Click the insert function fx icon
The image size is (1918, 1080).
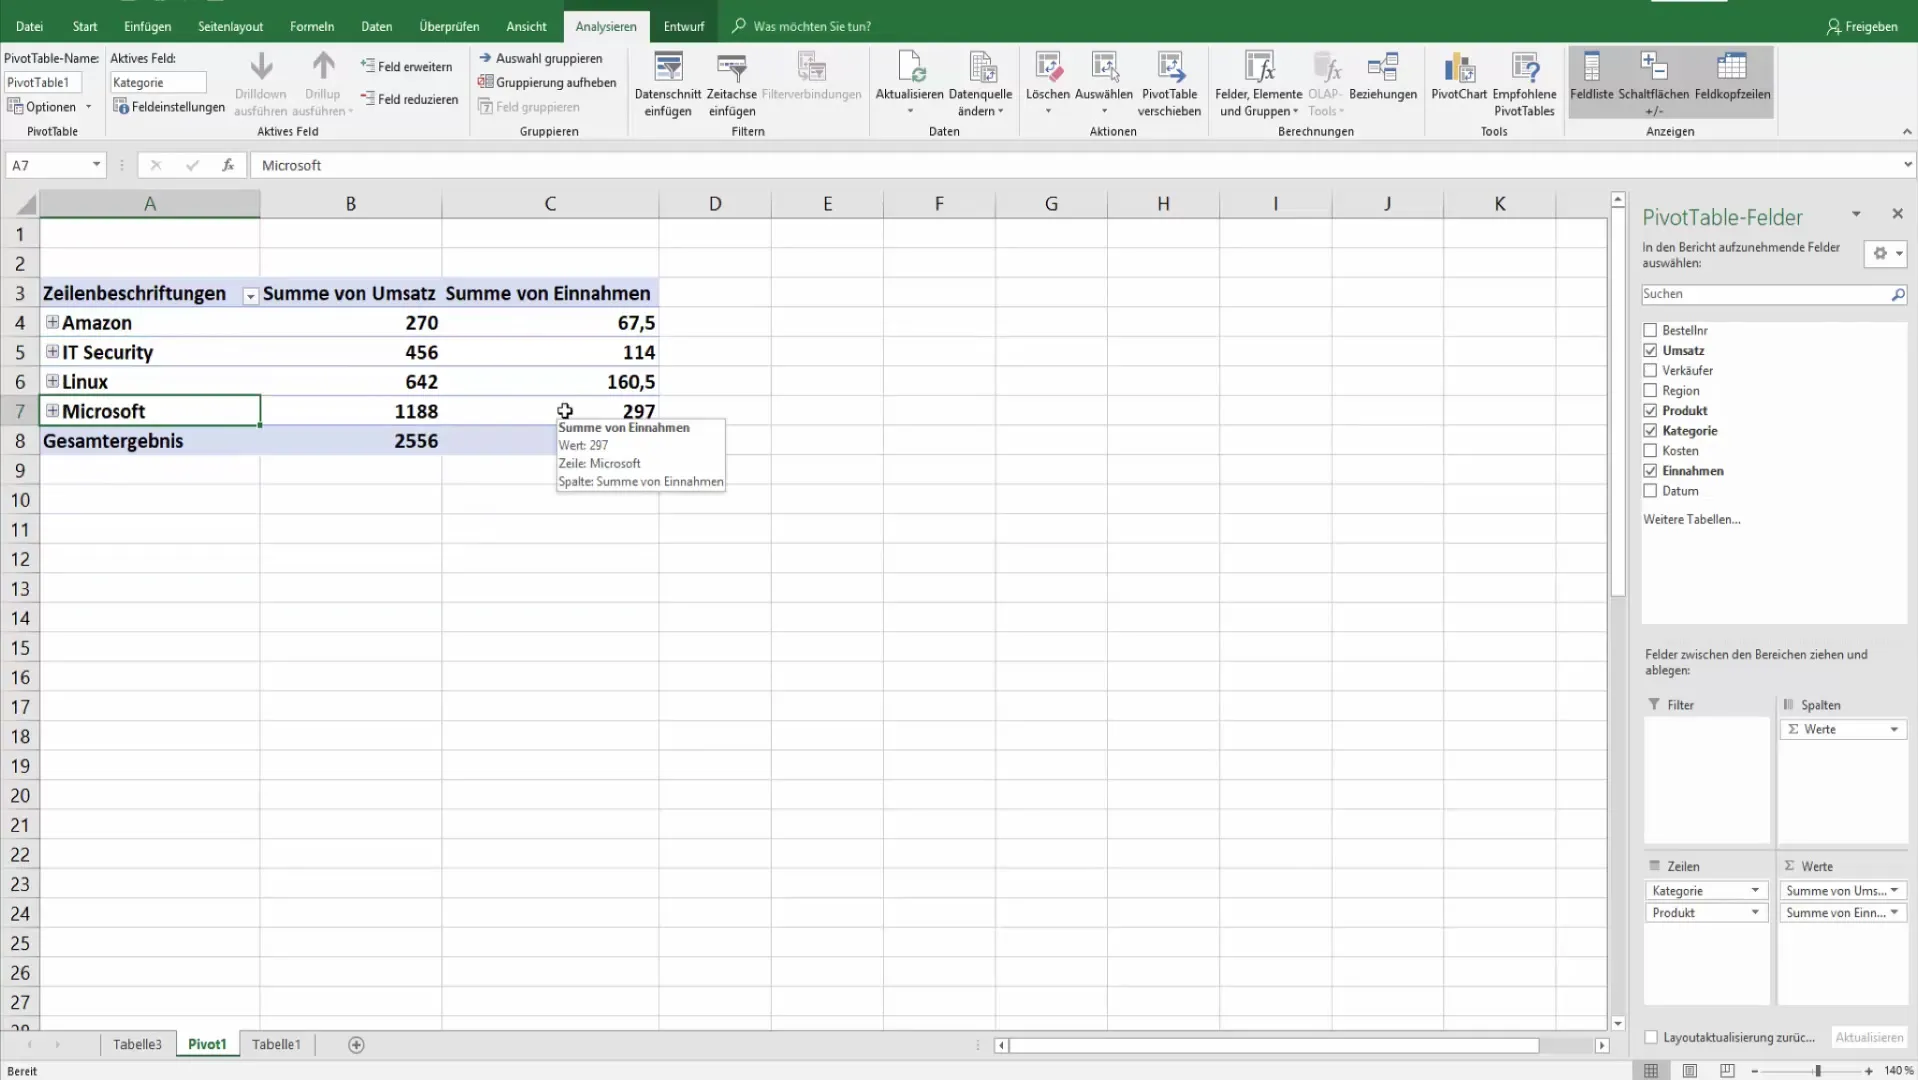[x=228, y=165]
